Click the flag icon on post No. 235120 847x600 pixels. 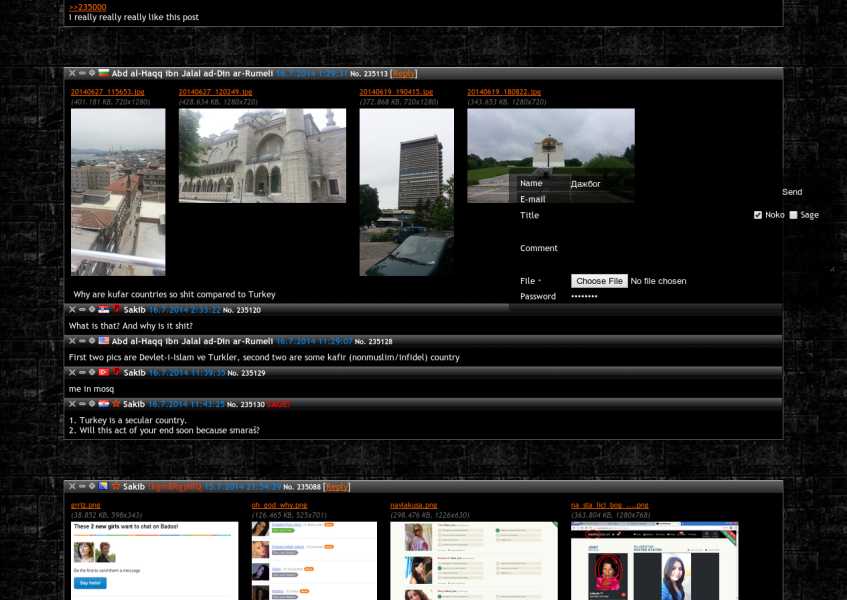104,309
